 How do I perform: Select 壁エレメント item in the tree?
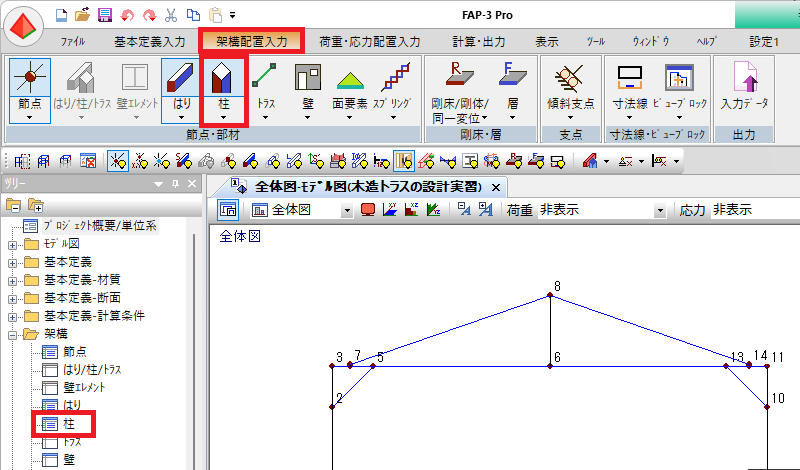click(84, 387)
